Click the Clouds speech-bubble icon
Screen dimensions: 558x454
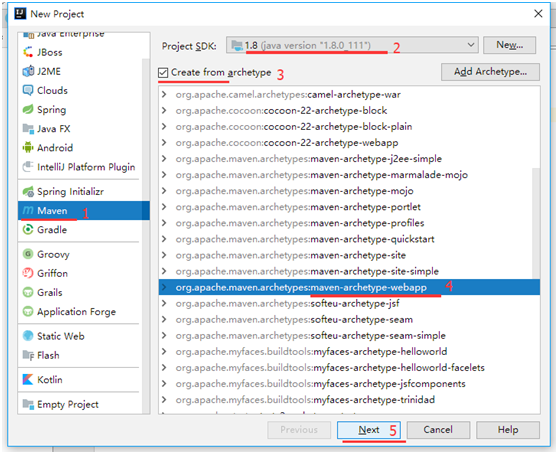click(x=28, y=90)
